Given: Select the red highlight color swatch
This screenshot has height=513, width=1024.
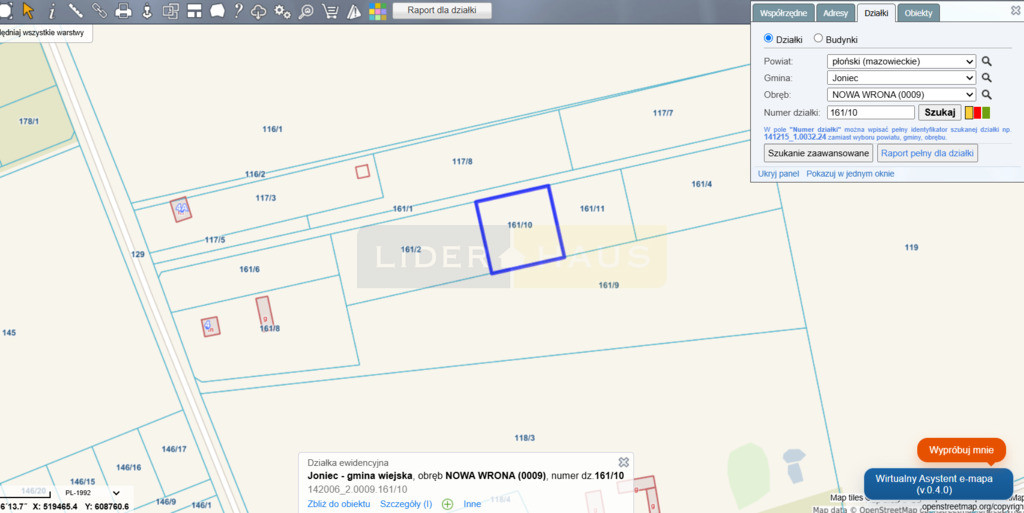Looking at the screenshot, I should [978, 112].
